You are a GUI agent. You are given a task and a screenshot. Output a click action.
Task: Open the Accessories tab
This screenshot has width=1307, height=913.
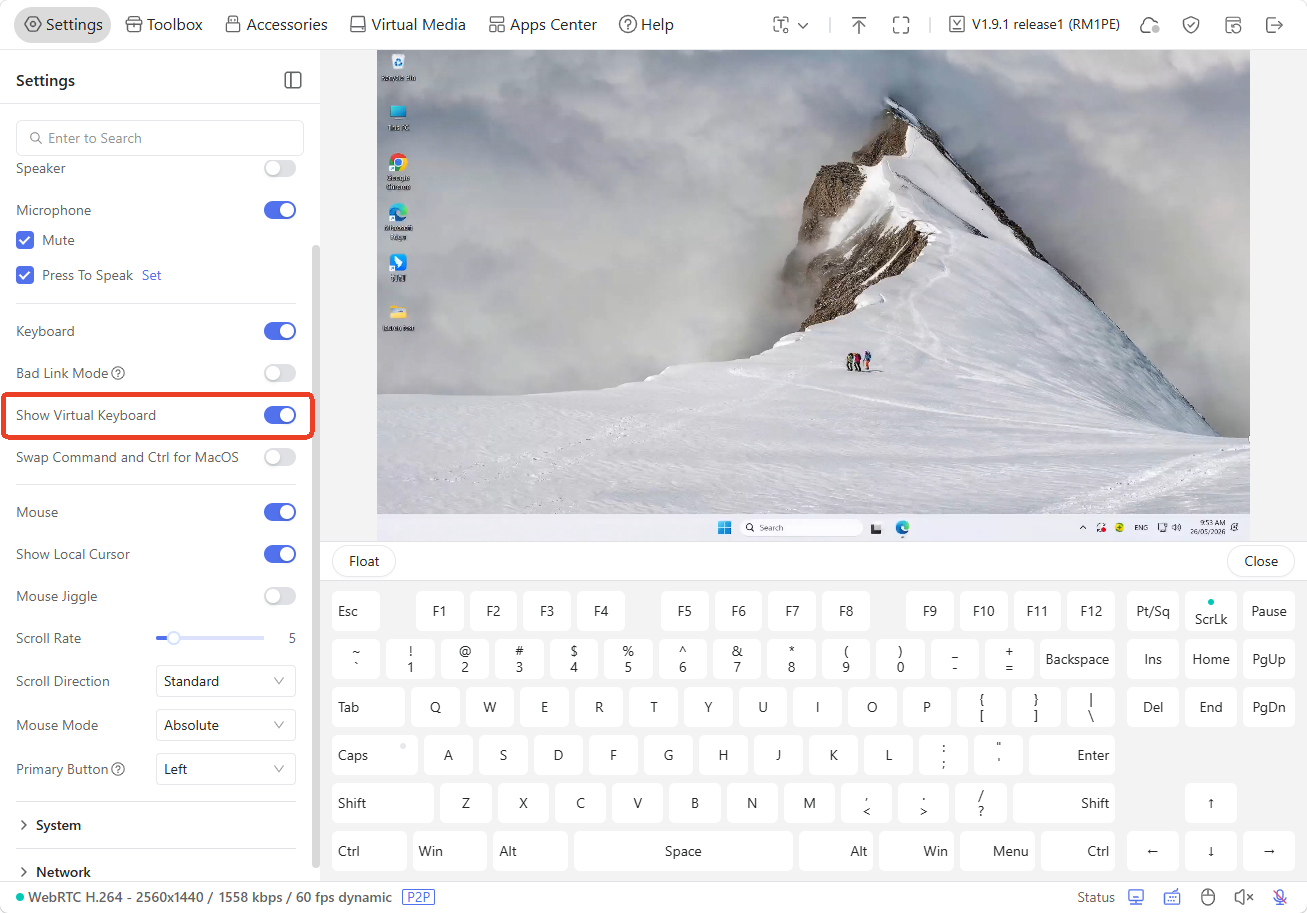pos(276,25)
